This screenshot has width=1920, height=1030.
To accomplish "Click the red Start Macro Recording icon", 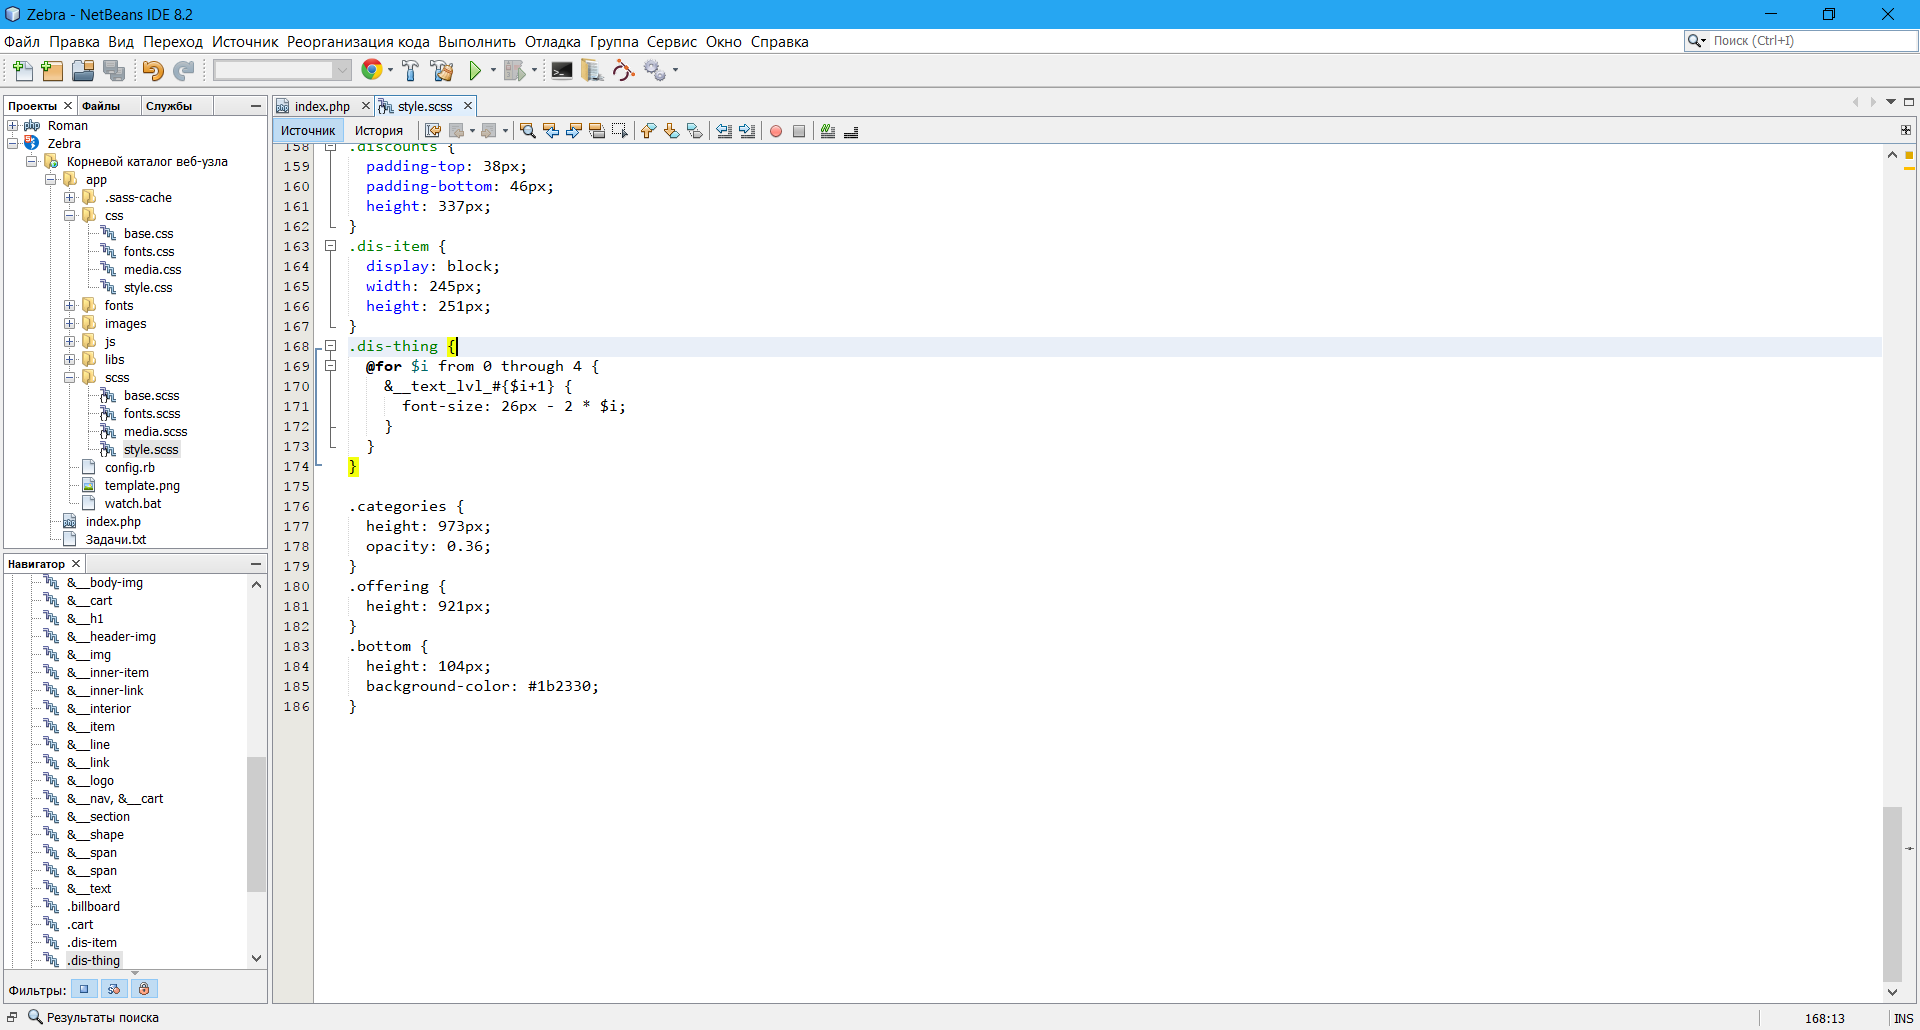I will pyautogui.click(x=776, y=131).
